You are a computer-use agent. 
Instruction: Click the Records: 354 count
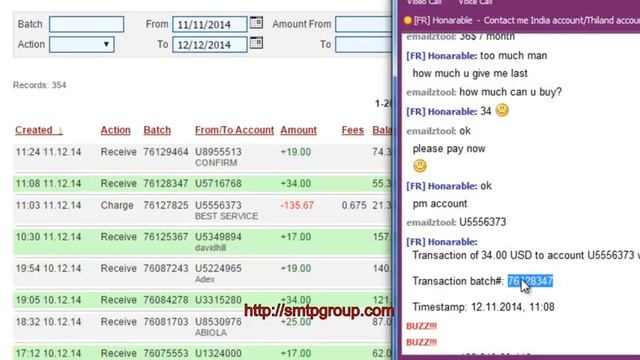[40, 85]
